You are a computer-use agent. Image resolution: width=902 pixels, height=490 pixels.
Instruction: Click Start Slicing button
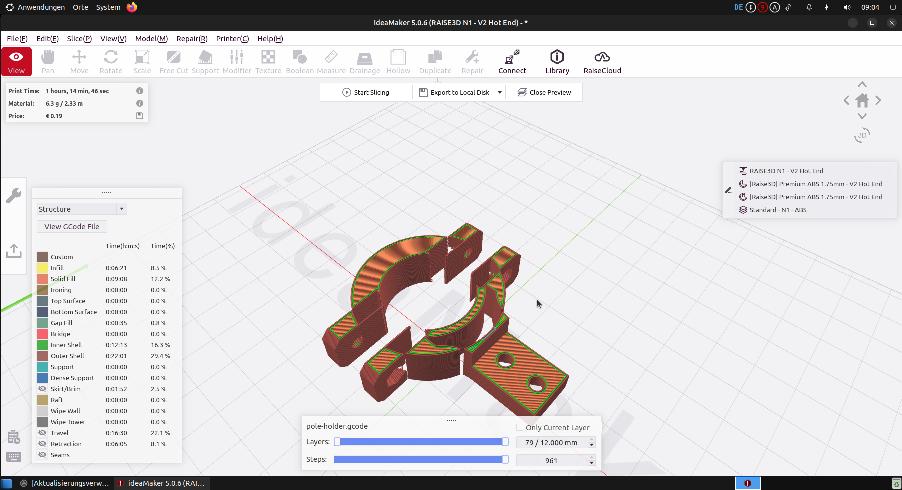pos(366,93)
